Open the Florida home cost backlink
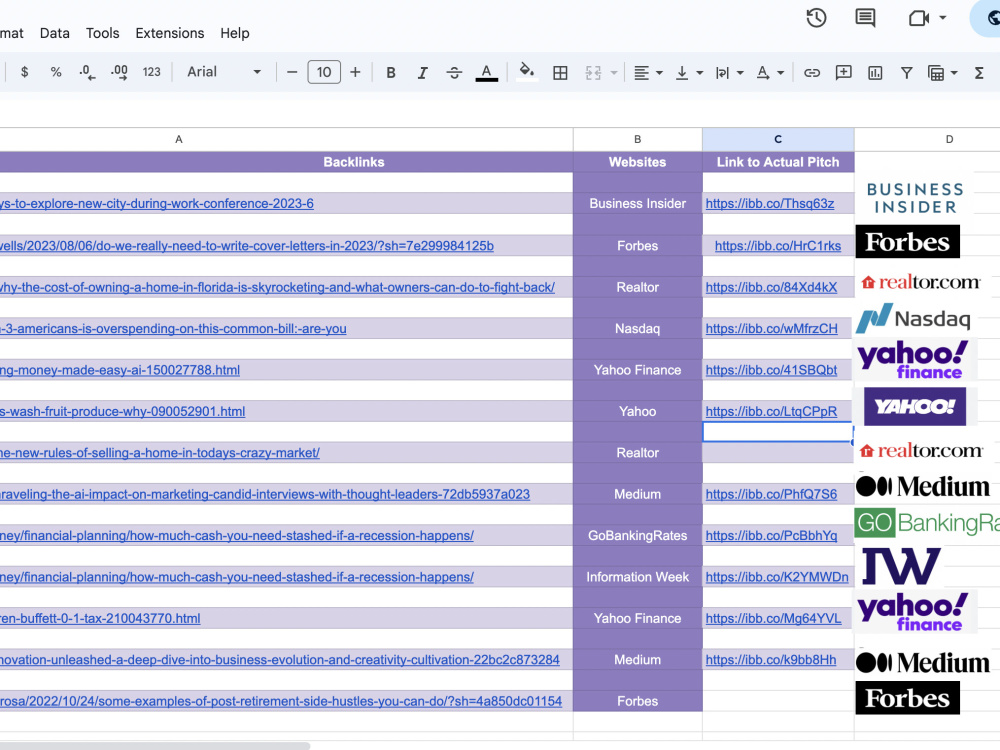The image size is (1000, 750). [x=277, y=287]
